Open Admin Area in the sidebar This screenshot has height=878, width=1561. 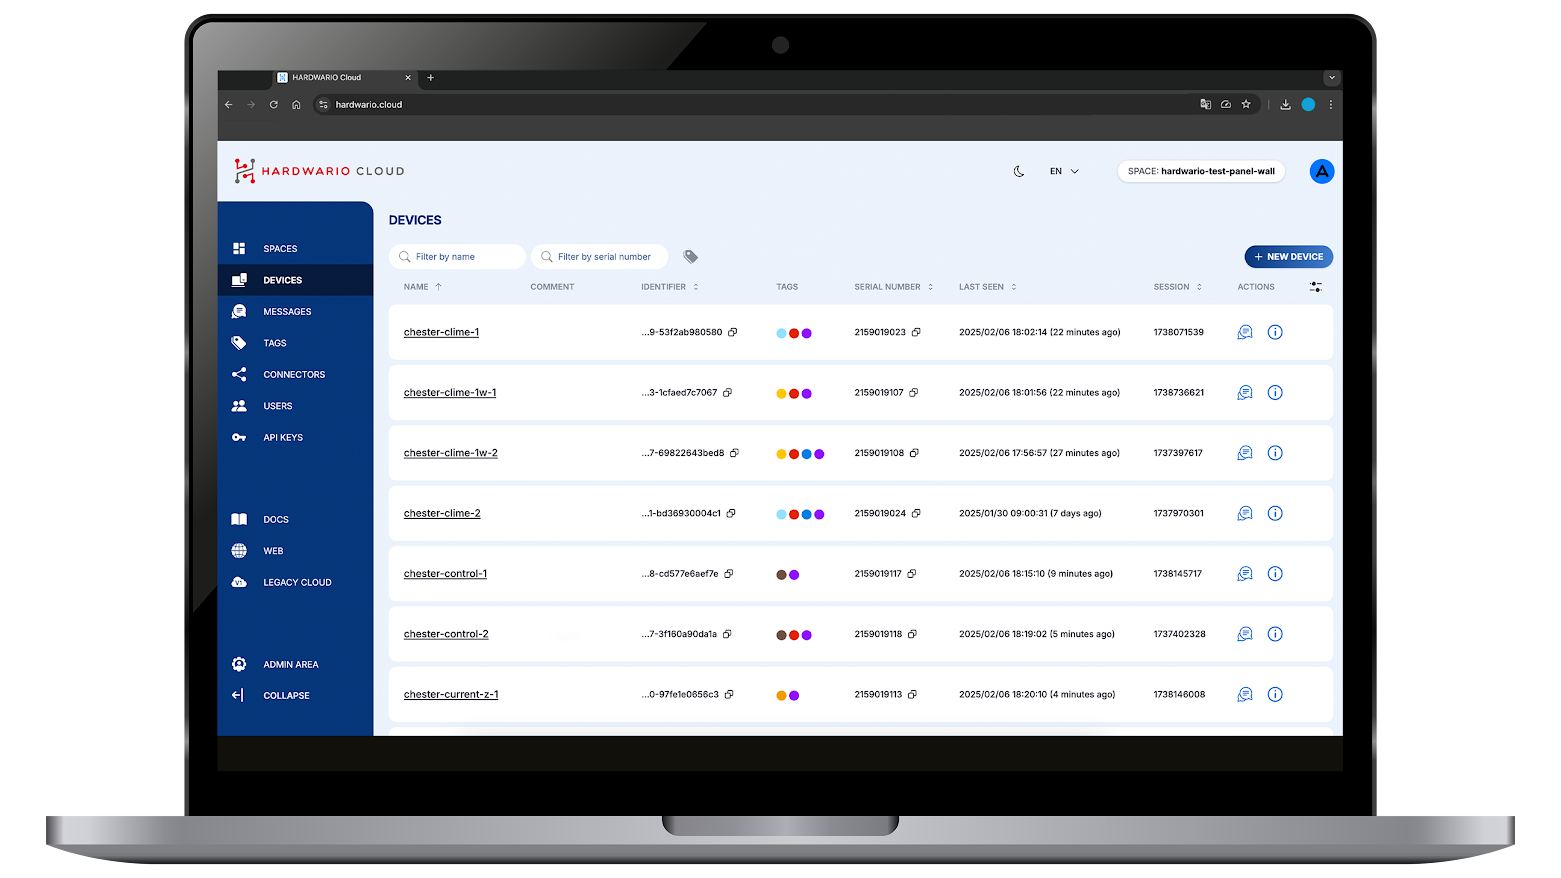[x=295, y=664]
